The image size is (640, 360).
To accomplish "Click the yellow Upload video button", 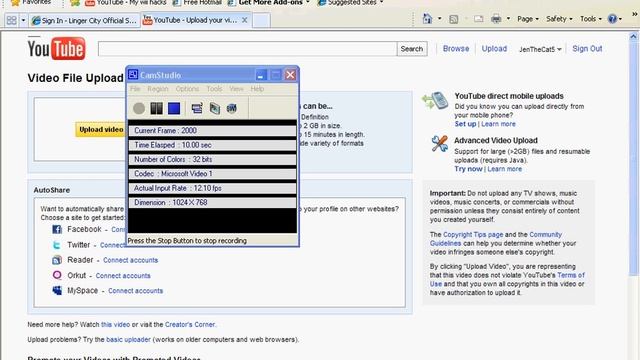I will click(x=101, y=129).
